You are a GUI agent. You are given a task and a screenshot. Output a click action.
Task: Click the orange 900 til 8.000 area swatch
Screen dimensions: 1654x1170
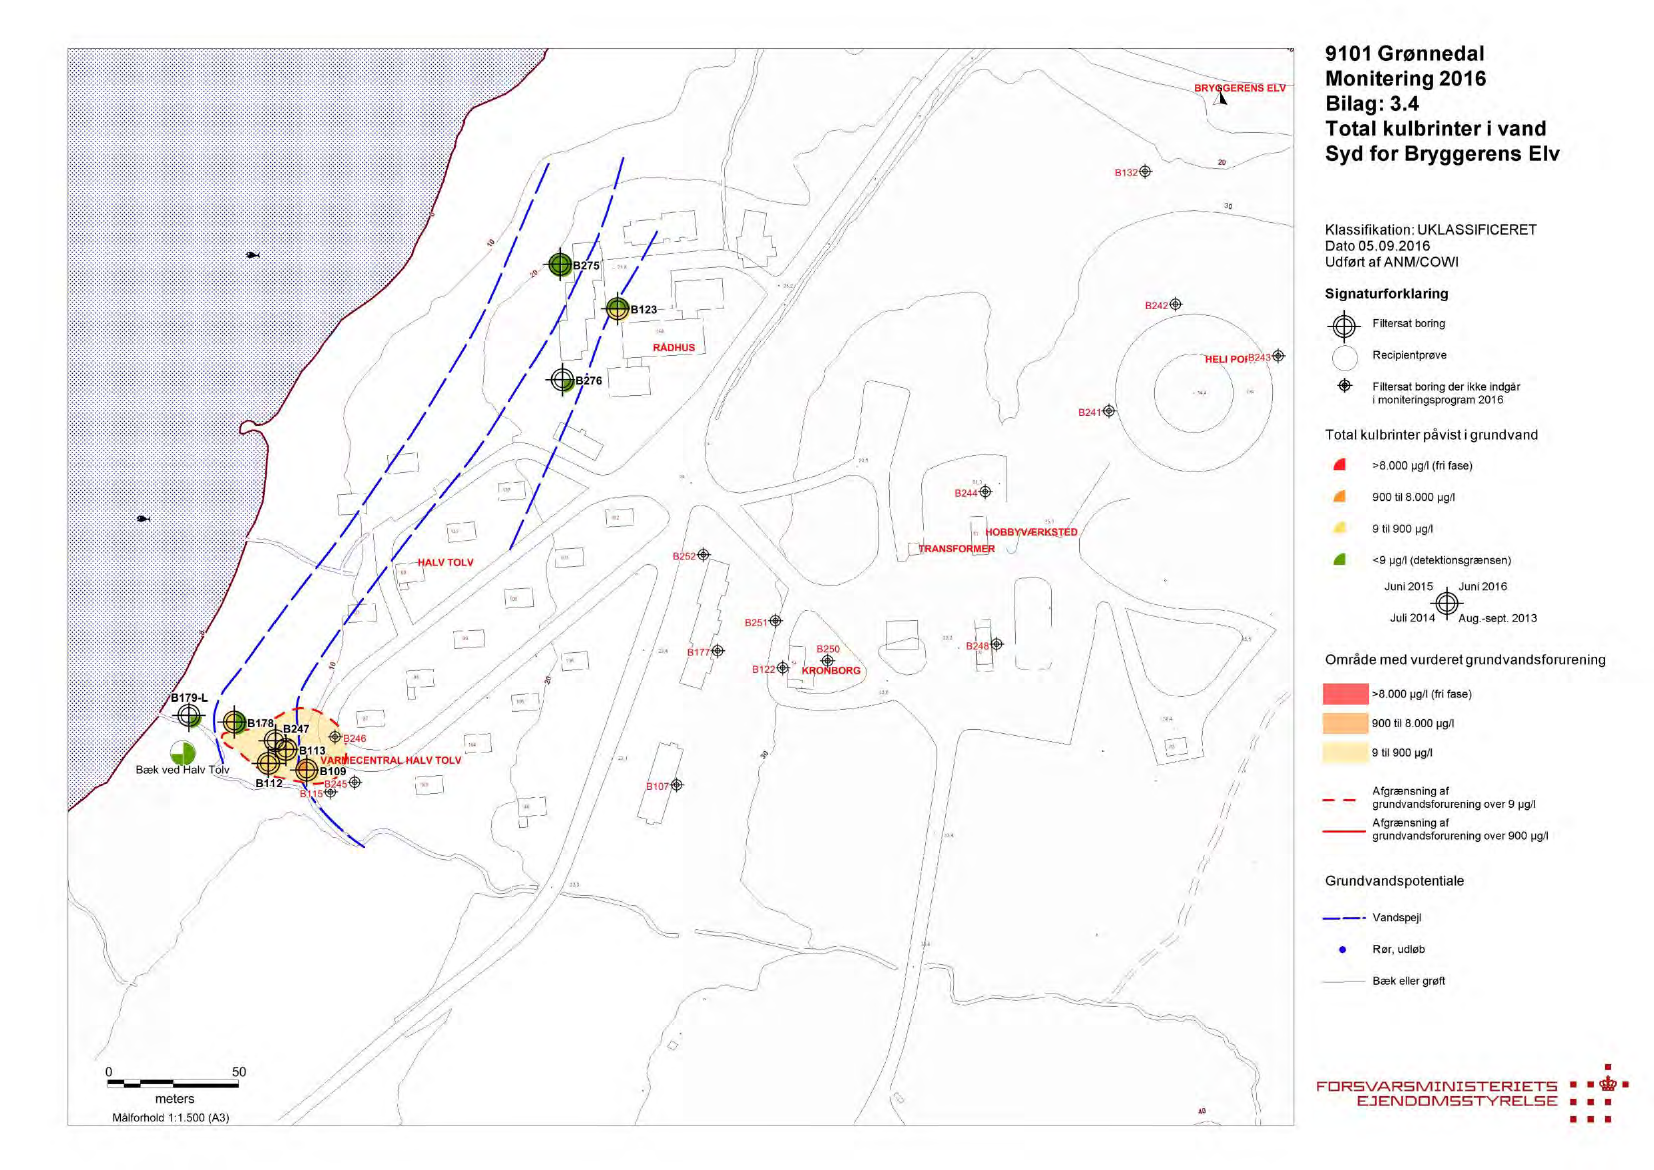tap(1345, 723)
